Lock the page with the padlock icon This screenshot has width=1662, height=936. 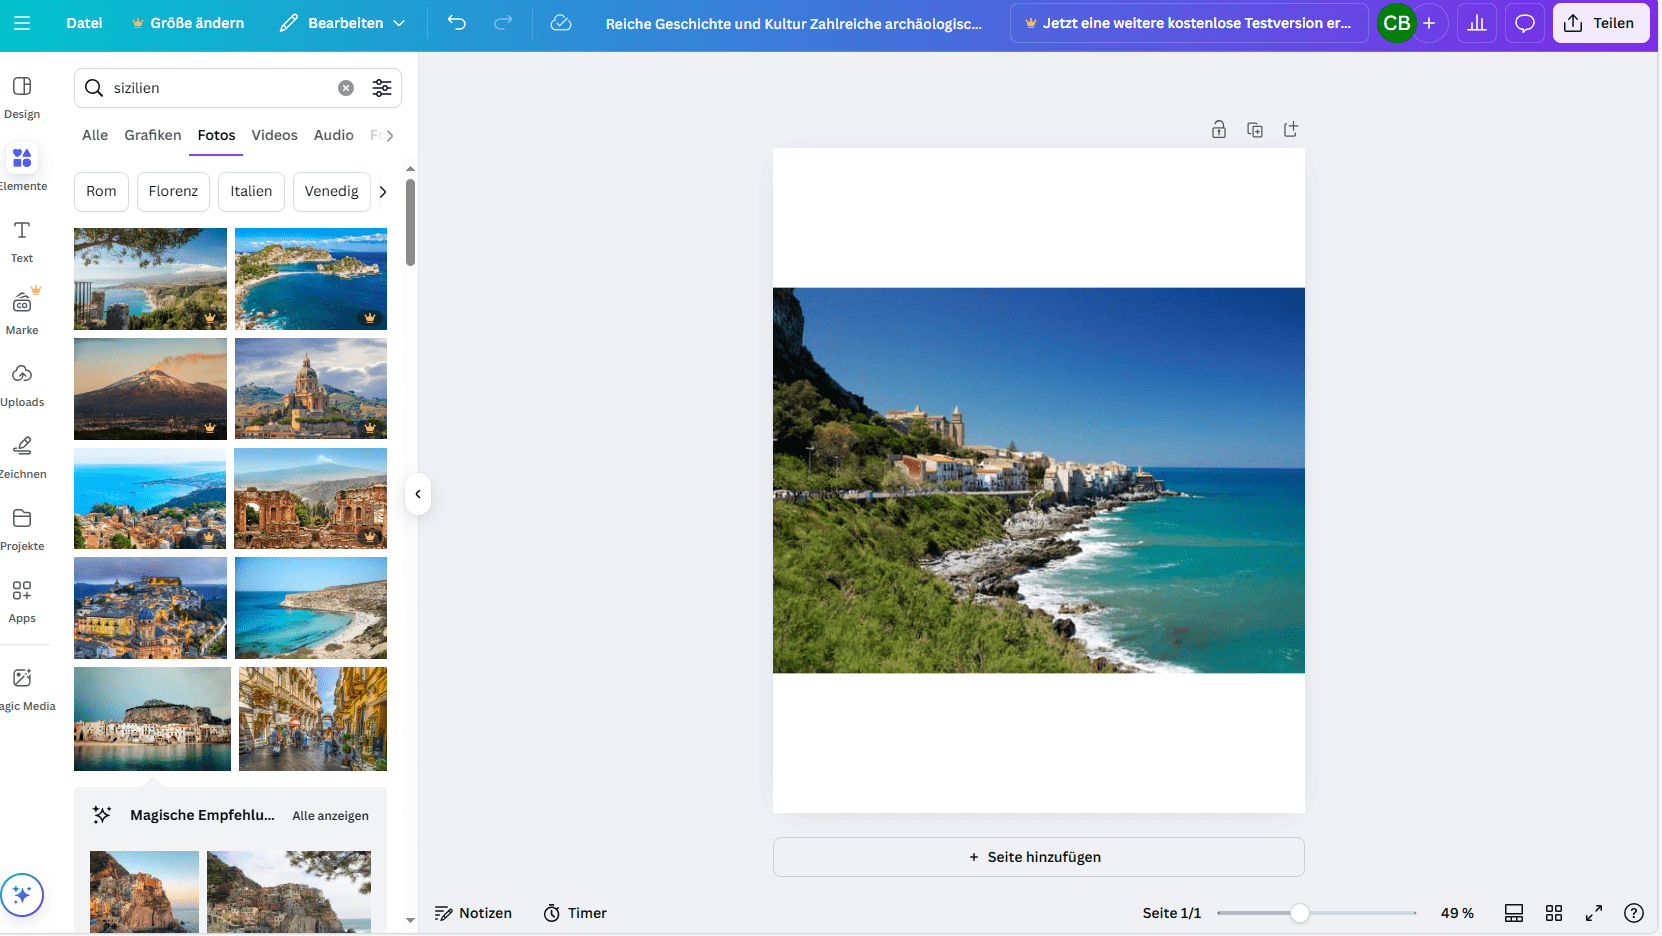pyautogui.click(x=1219, y=130)
